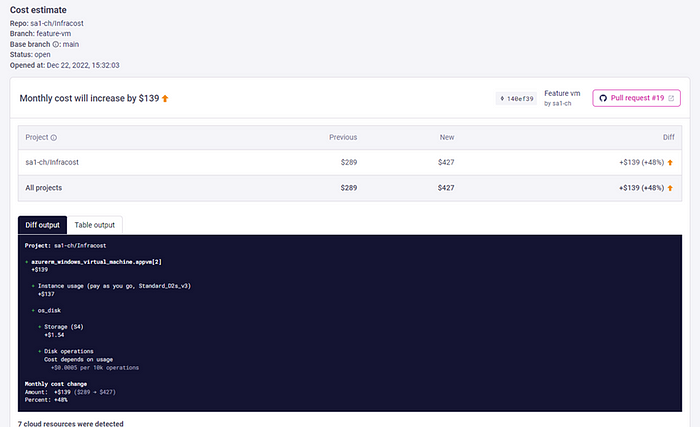Viewport: 700px width, 427px height.
Task: Click +$139 (+48%) in All projects row
Action: pos(642,188)
